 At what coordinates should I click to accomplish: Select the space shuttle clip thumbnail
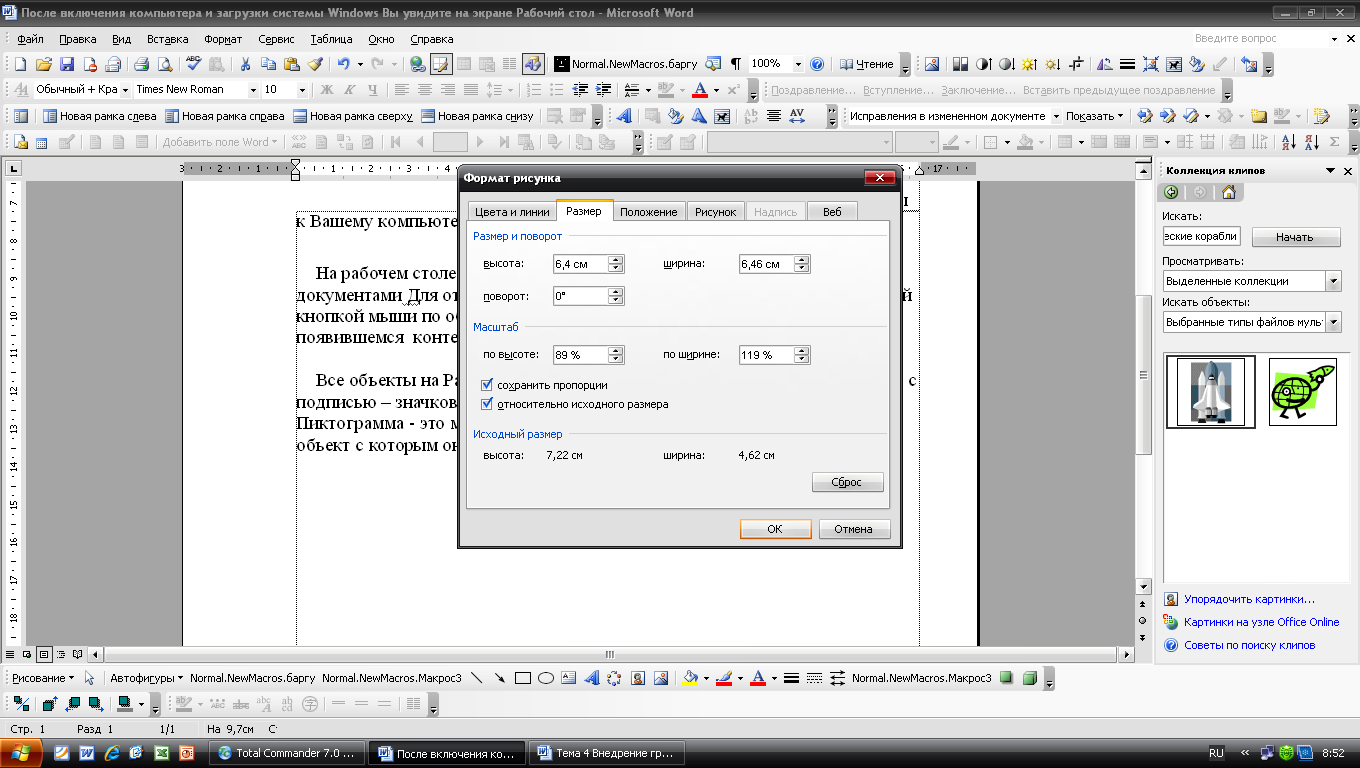coord(1211,392)
